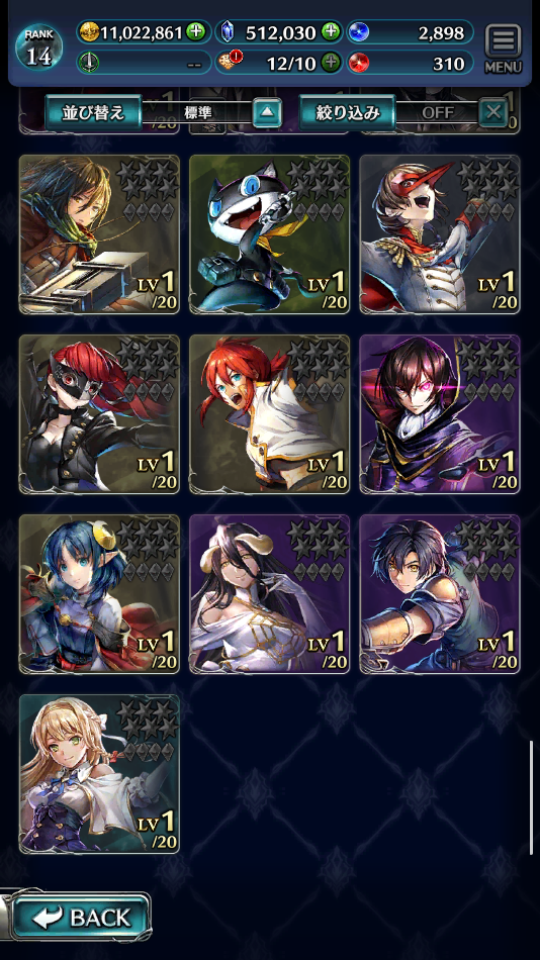Tap the RANK 14 badge
This screenshot has width=540, height=960.
(x=39, y=48)
